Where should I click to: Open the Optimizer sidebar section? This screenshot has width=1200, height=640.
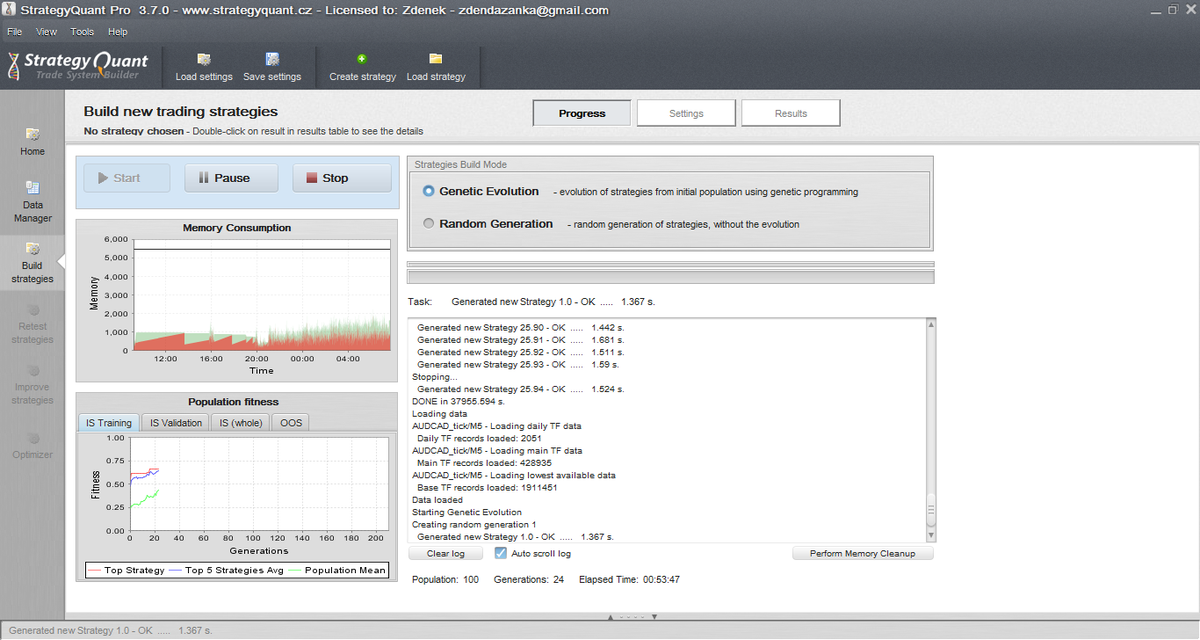32,444
